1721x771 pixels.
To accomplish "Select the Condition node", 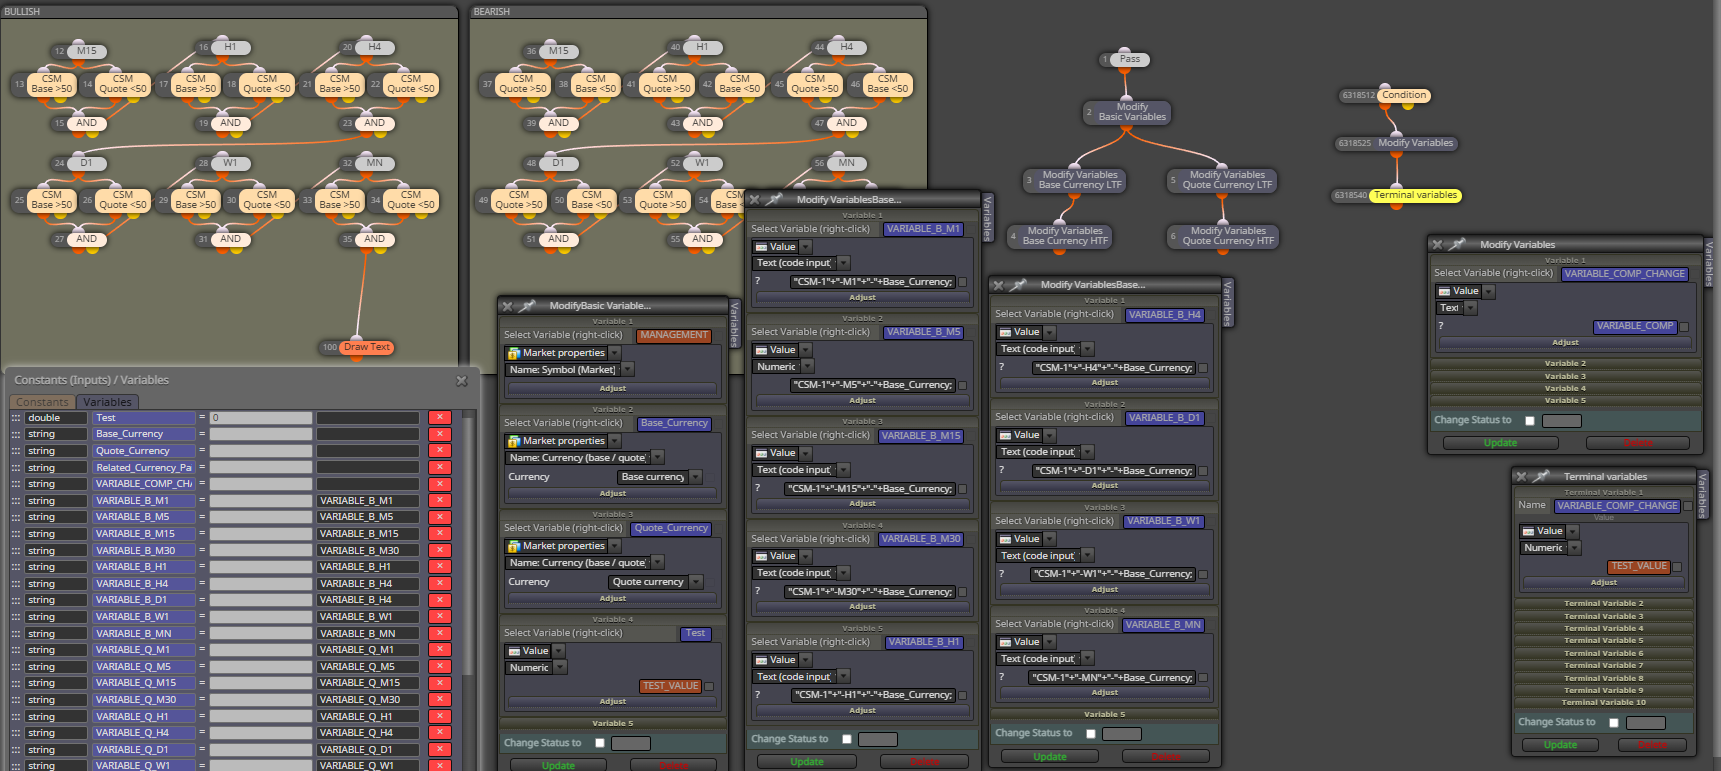I will coord(1404,95).
